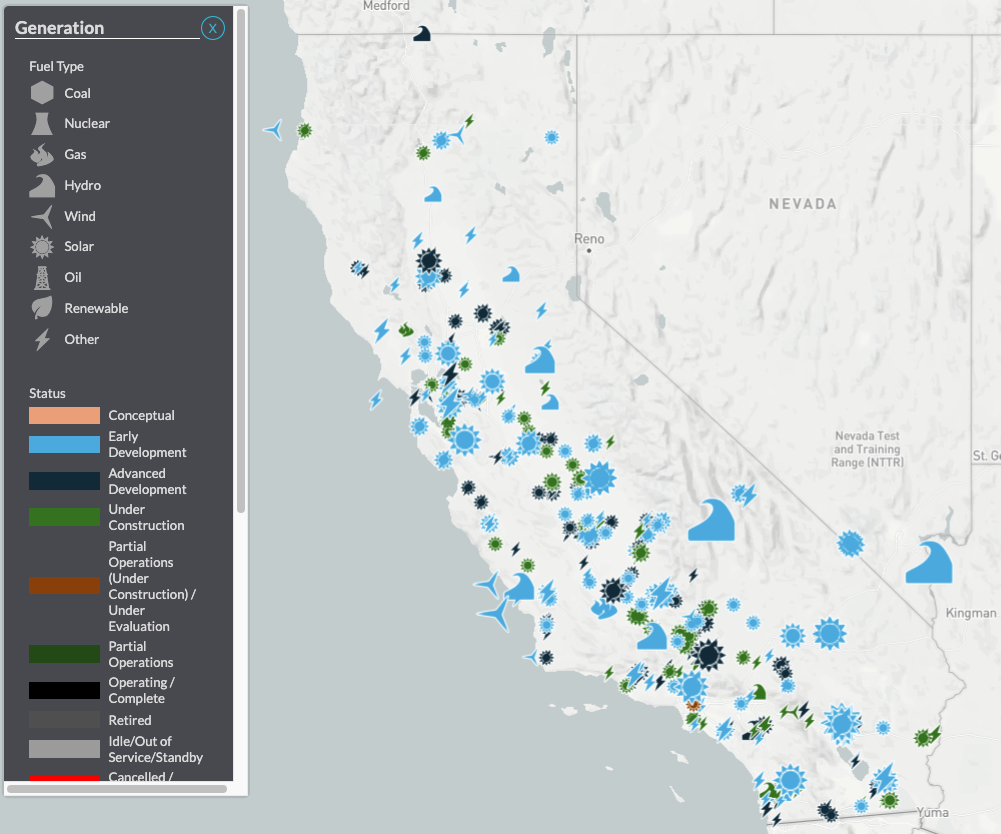The height and width of the screenshot is (834, 1001).
Task: Open the large hydro plant marker near Kingman
Action: point(928,563)
